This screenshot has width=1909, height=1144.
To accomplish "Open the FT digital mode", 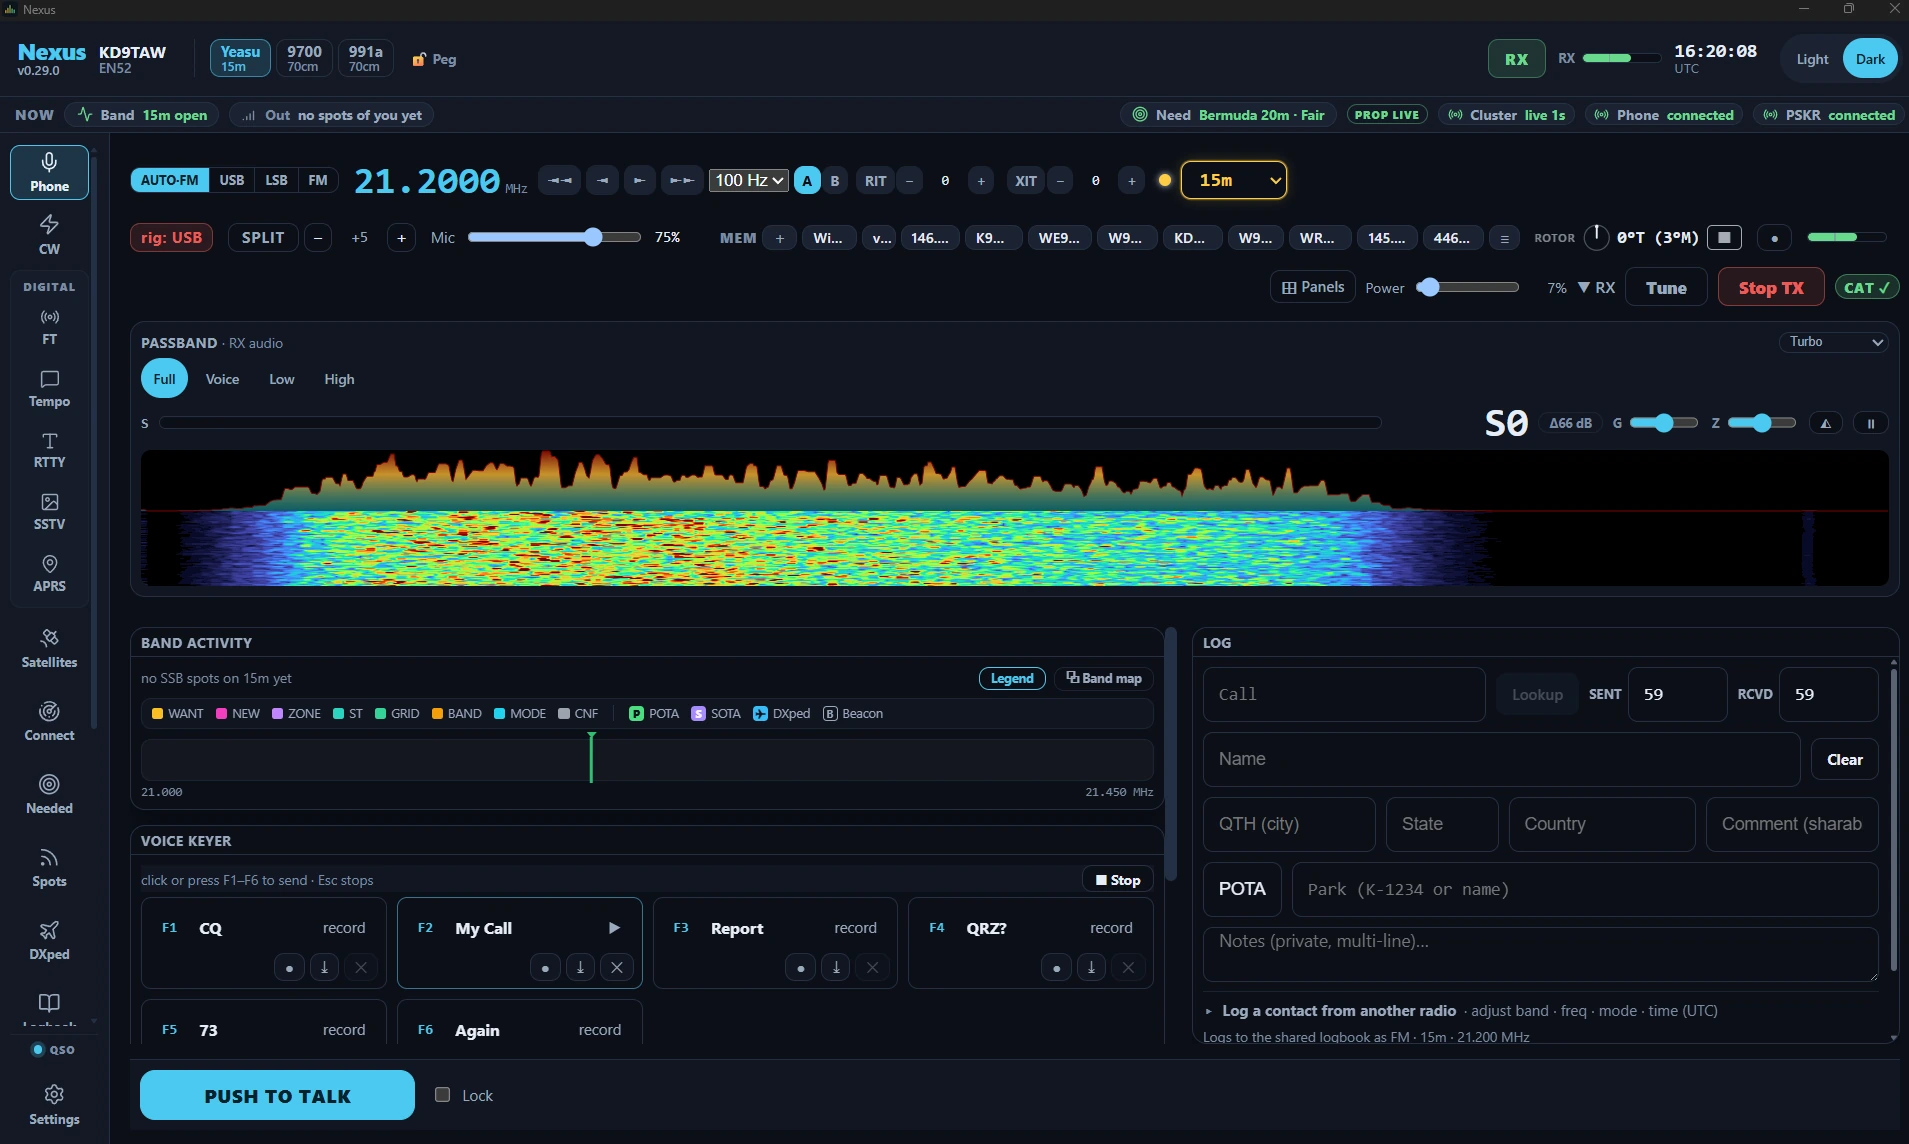I will (x=49, y=327).
